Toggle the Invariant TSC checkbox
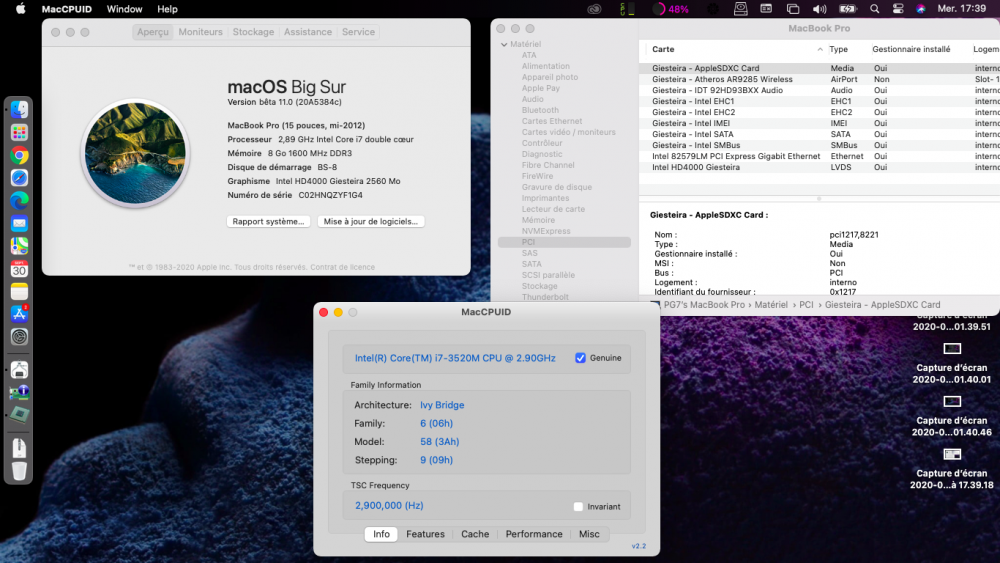This screenshot has height=563, width=1000. pos(578,506)
